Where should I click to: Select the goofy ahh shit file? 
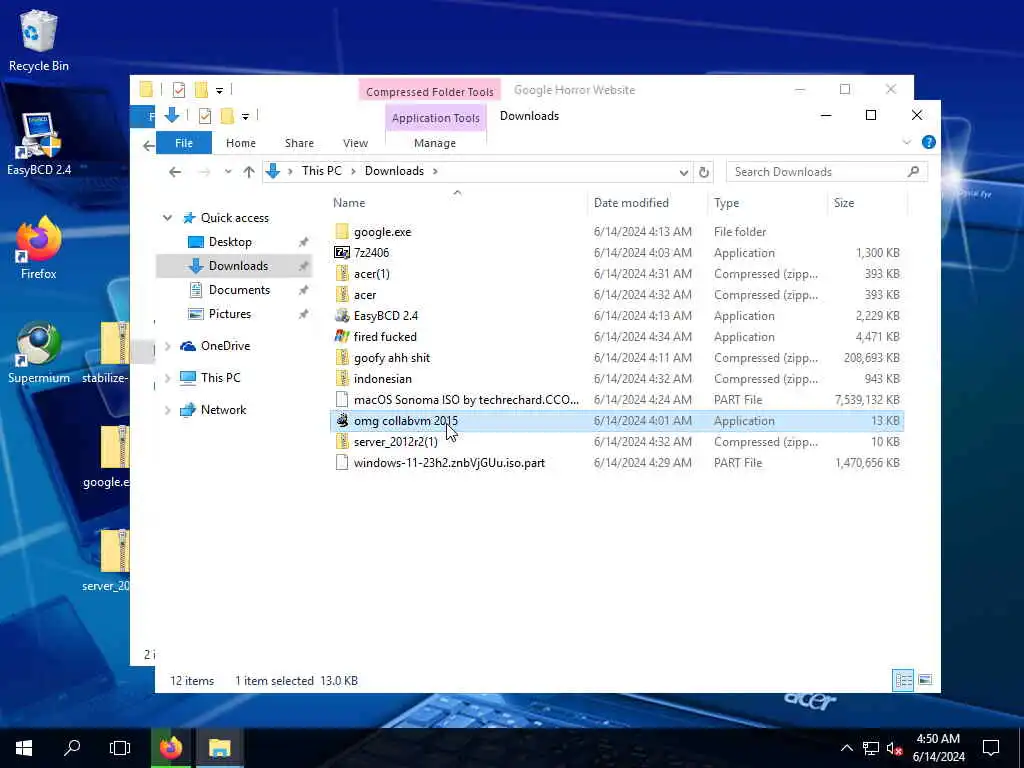click(x=616, y=358)
